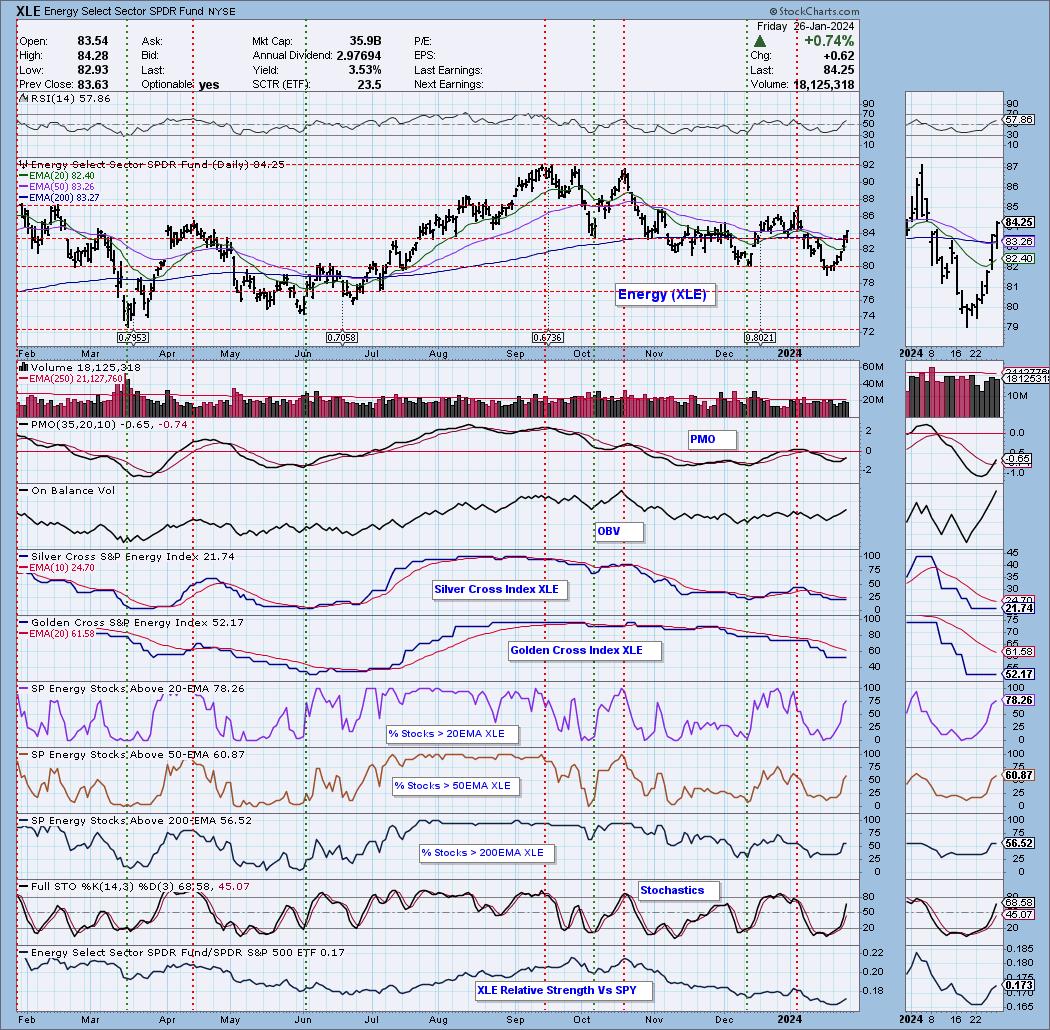Click the 0.7953 low marker under March
This screenshot has width=1050, height=1030.
click(x=133, y=338)
